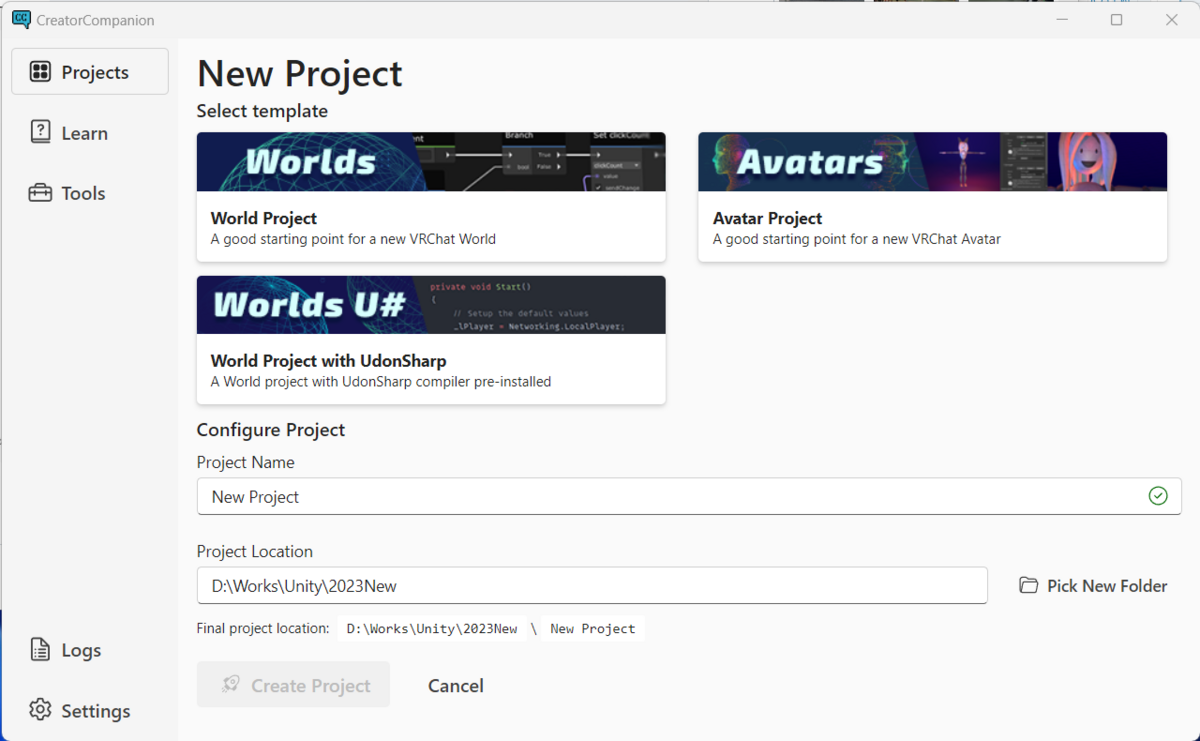Click the Learn book icon

[40, 132]
